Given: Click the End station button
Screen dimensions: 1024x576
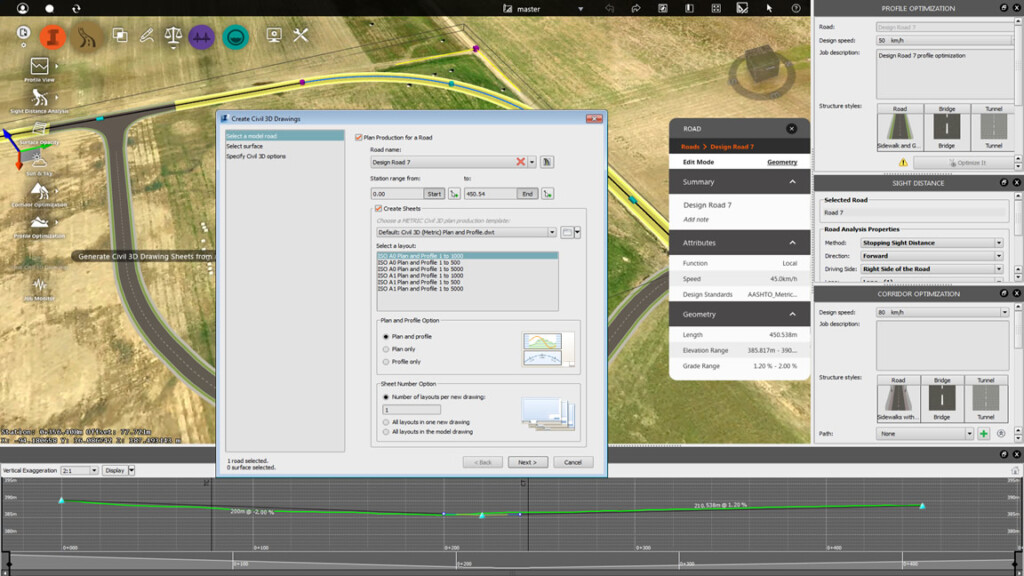Looking at the screenshot, I should [528, 194].
